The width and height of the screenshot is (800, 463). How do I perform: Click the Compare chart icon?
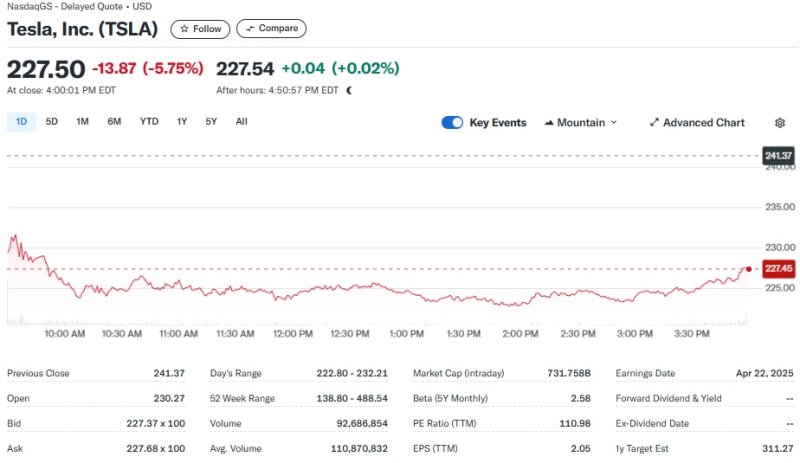[250, 29]
